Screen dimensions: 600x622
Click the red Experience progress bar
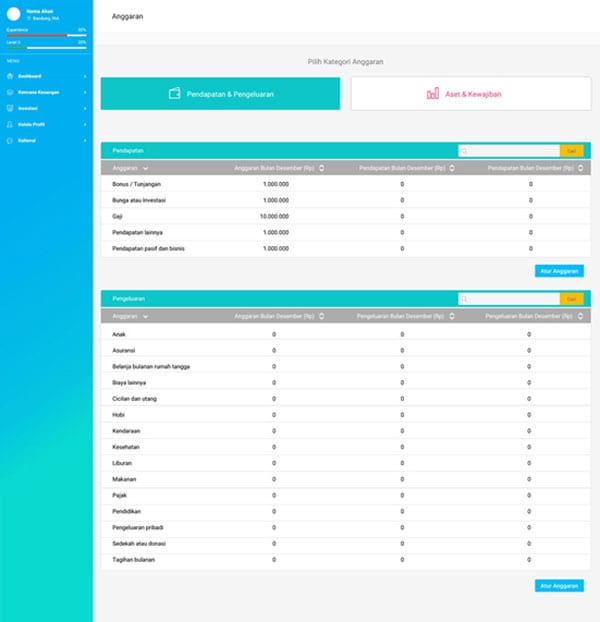[x=37, y=35]
